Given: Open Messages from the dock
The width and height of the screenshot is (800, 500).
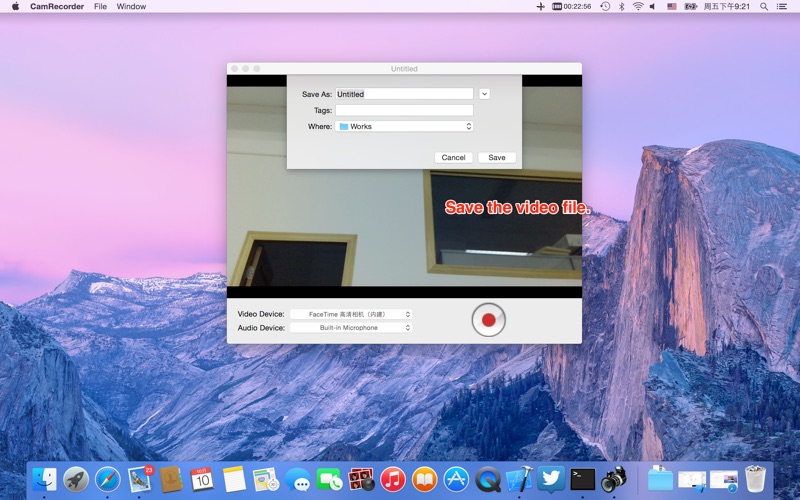Looking at the screenshot, I should click(297, 480).
